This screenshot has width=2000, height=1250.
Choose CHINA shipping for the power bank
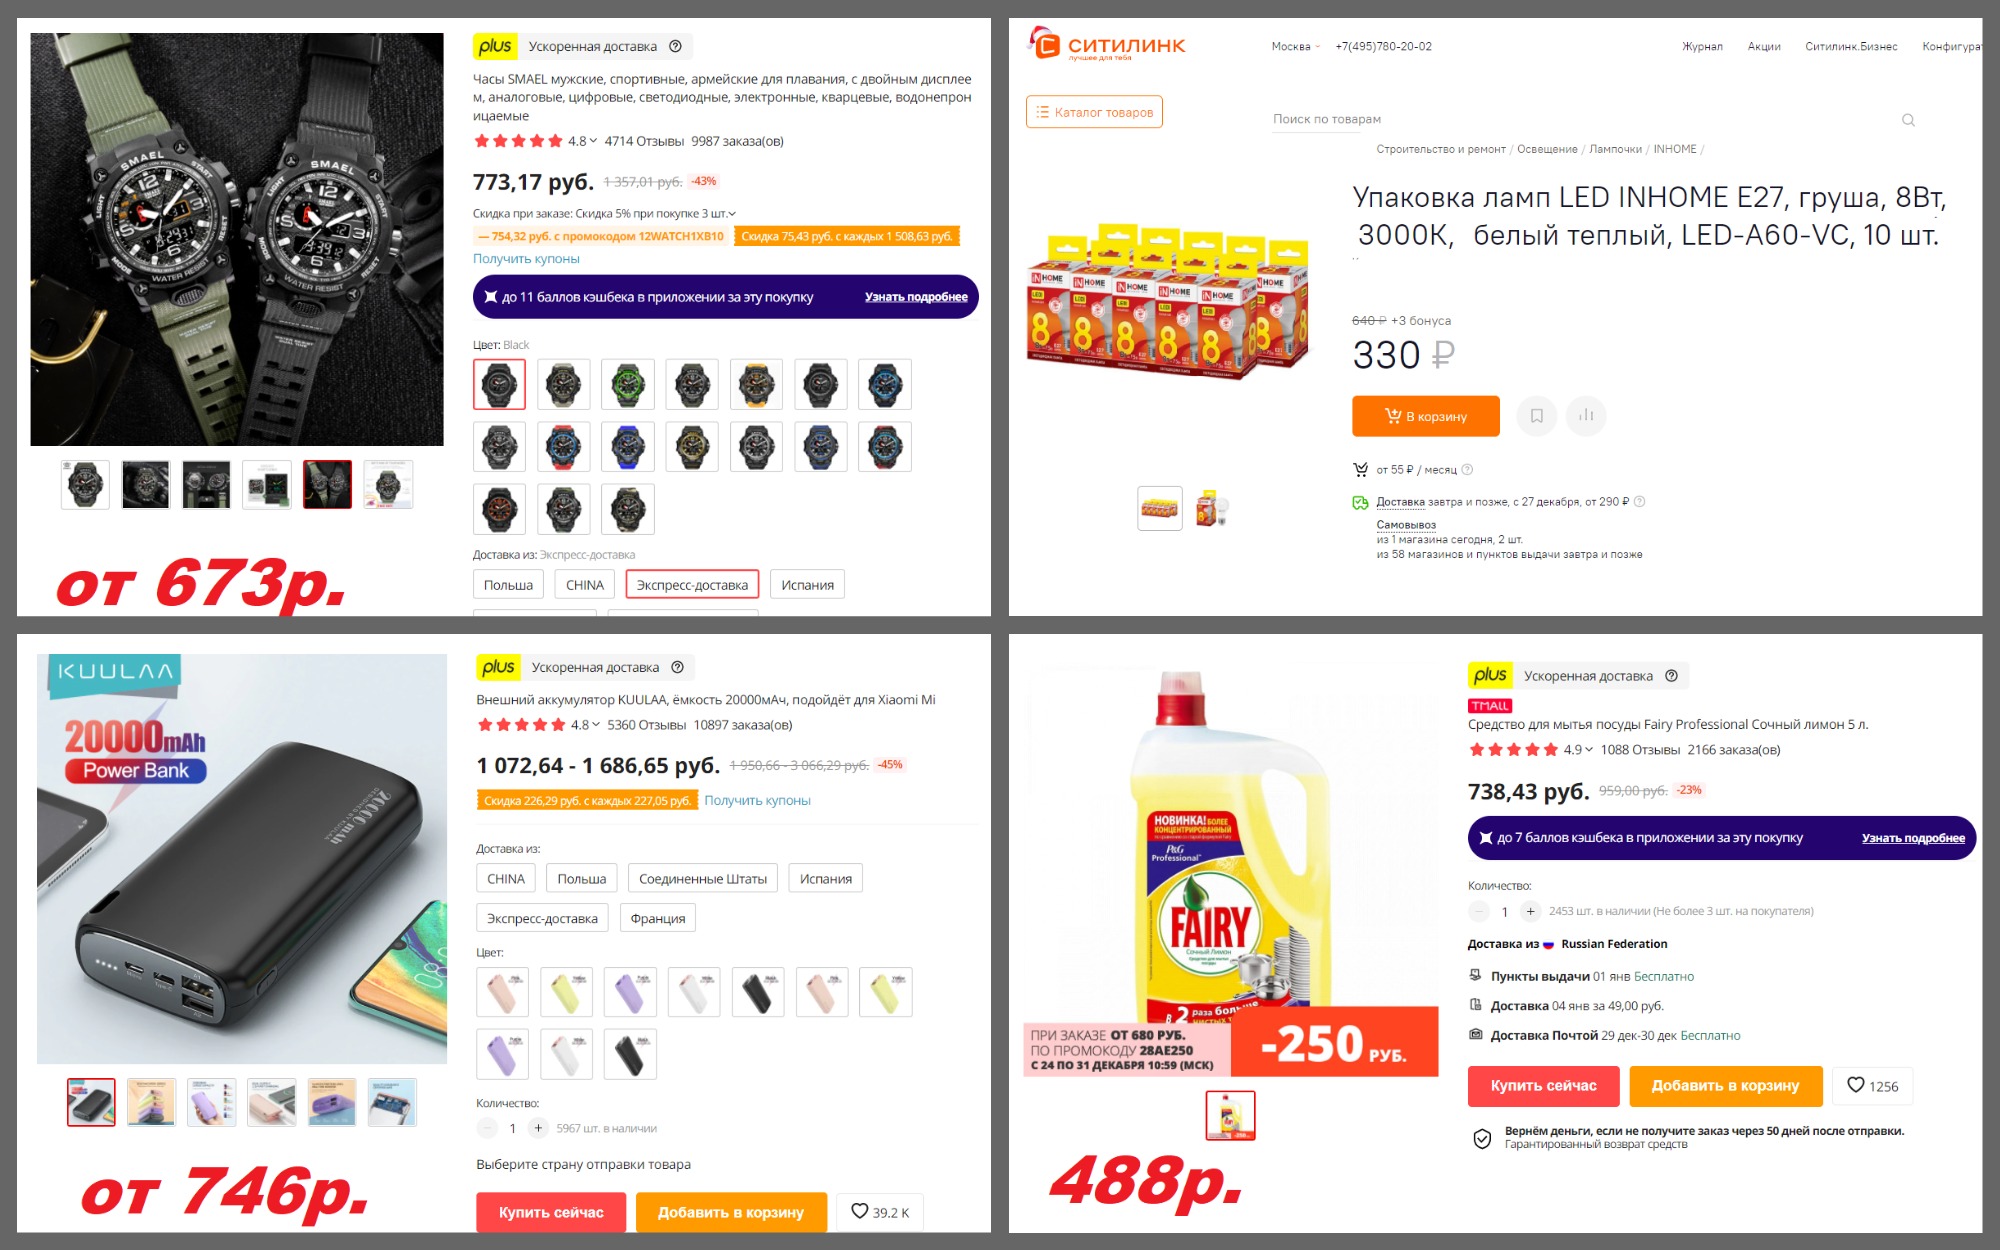click(506, 878)
